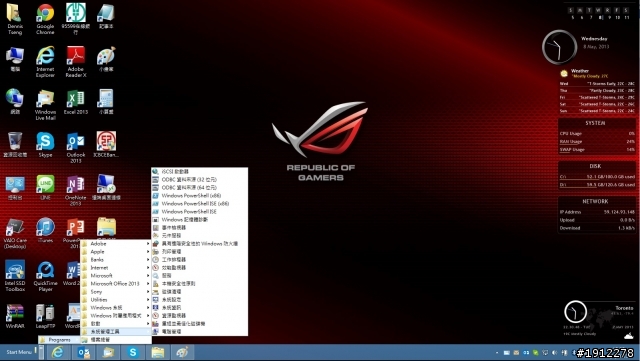This screenshot has height=361, width=640.
Task: Expand the Microsoft programs folder
Action: [x=116, y=276]
